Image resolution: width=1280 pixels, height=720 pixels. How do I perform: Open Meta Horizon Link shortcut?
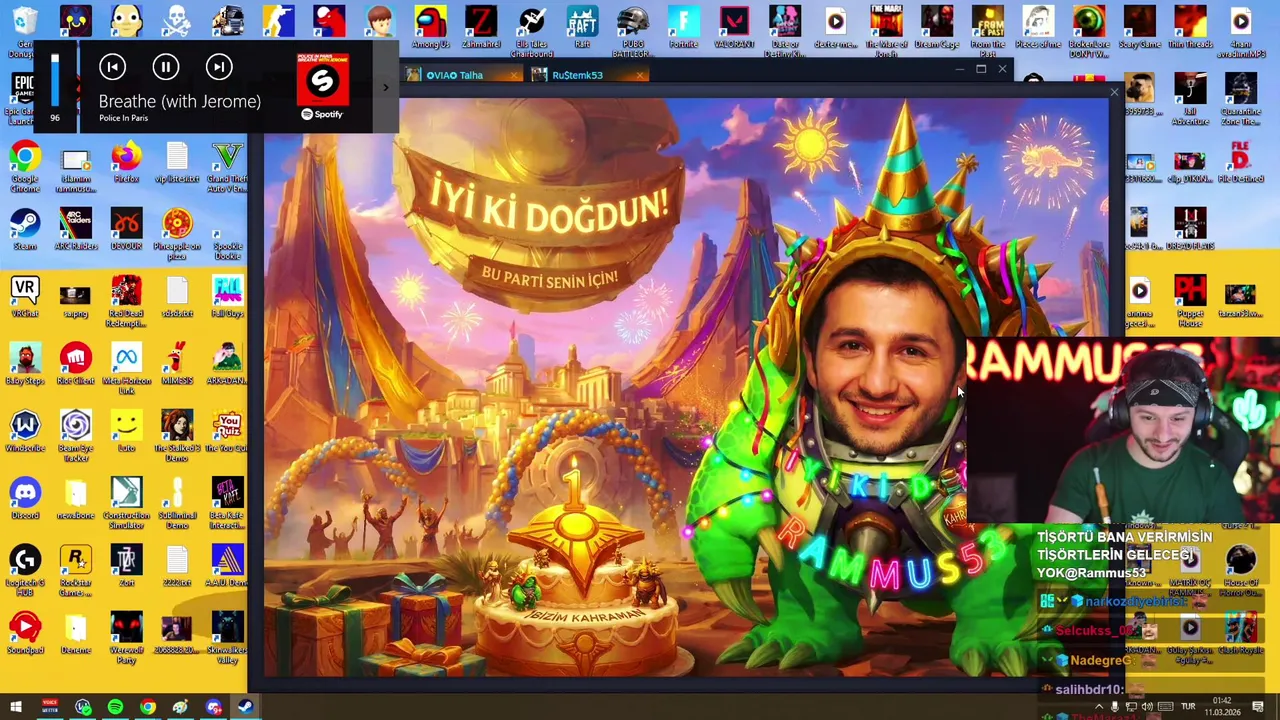pos(126,369)
